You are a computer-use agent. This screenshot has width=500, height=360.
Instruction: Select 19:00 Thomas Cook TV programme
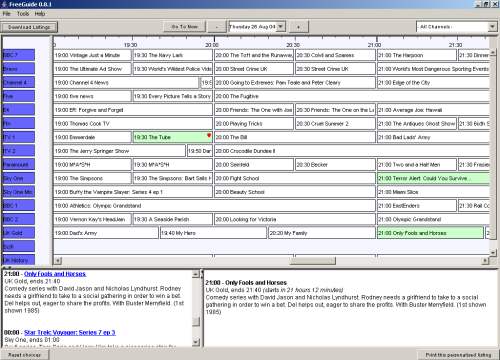(x=133, y=123)
